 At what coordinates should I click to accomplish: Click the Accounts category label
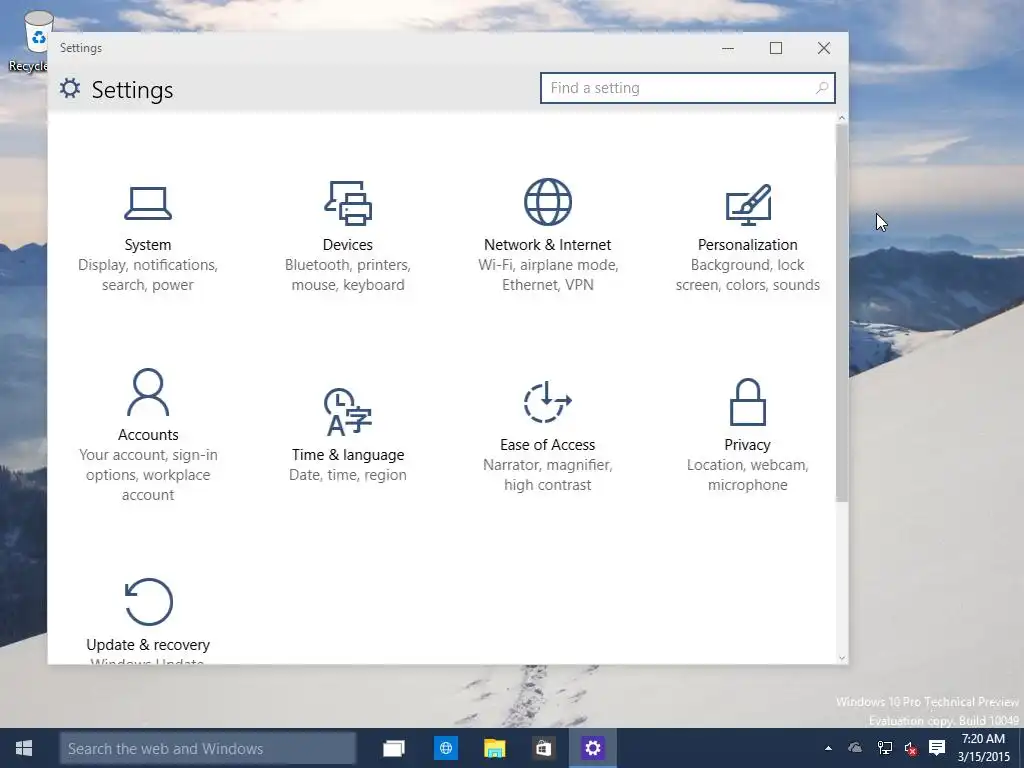pos(148,435)
